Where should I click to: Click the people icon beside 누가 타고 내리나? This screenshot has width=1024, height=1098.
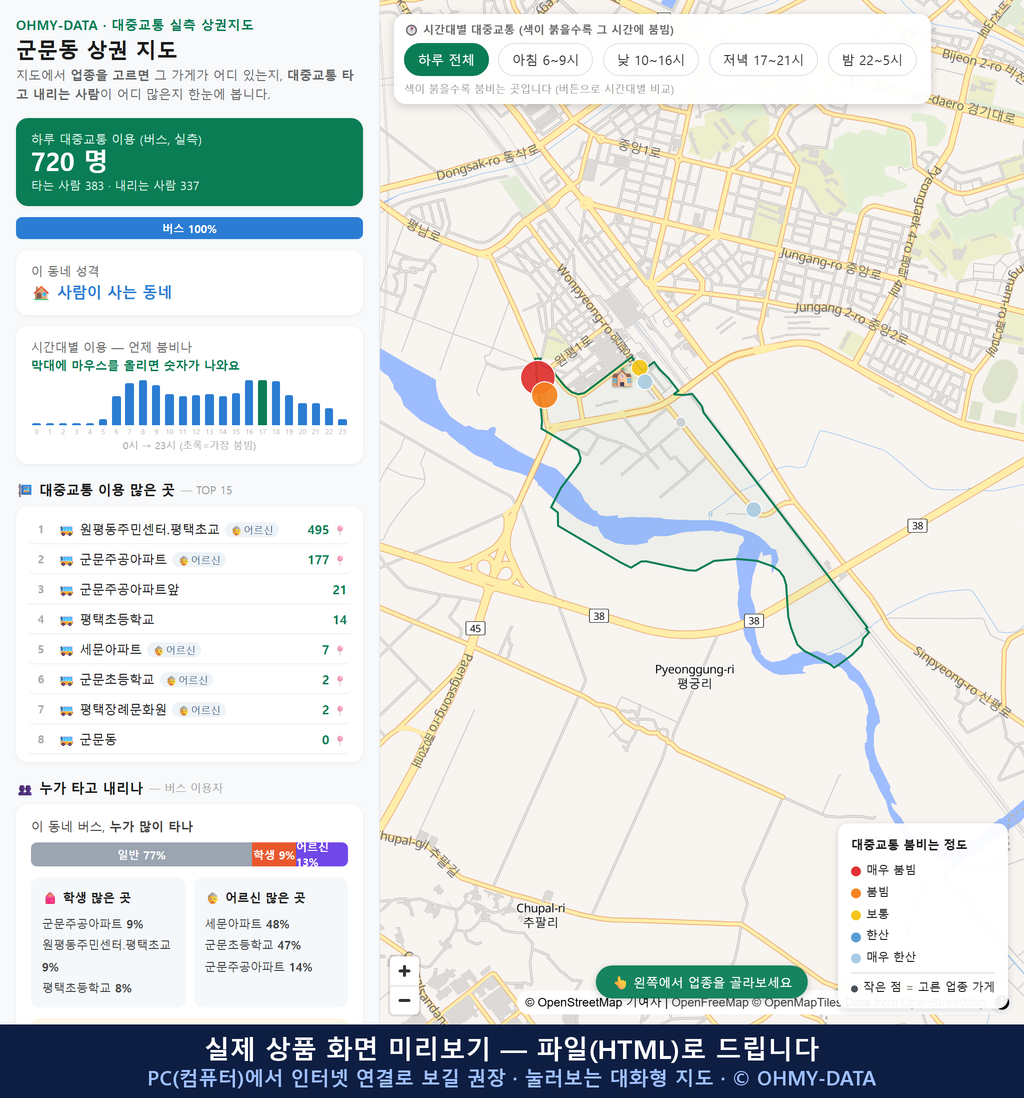pos(25,789)
